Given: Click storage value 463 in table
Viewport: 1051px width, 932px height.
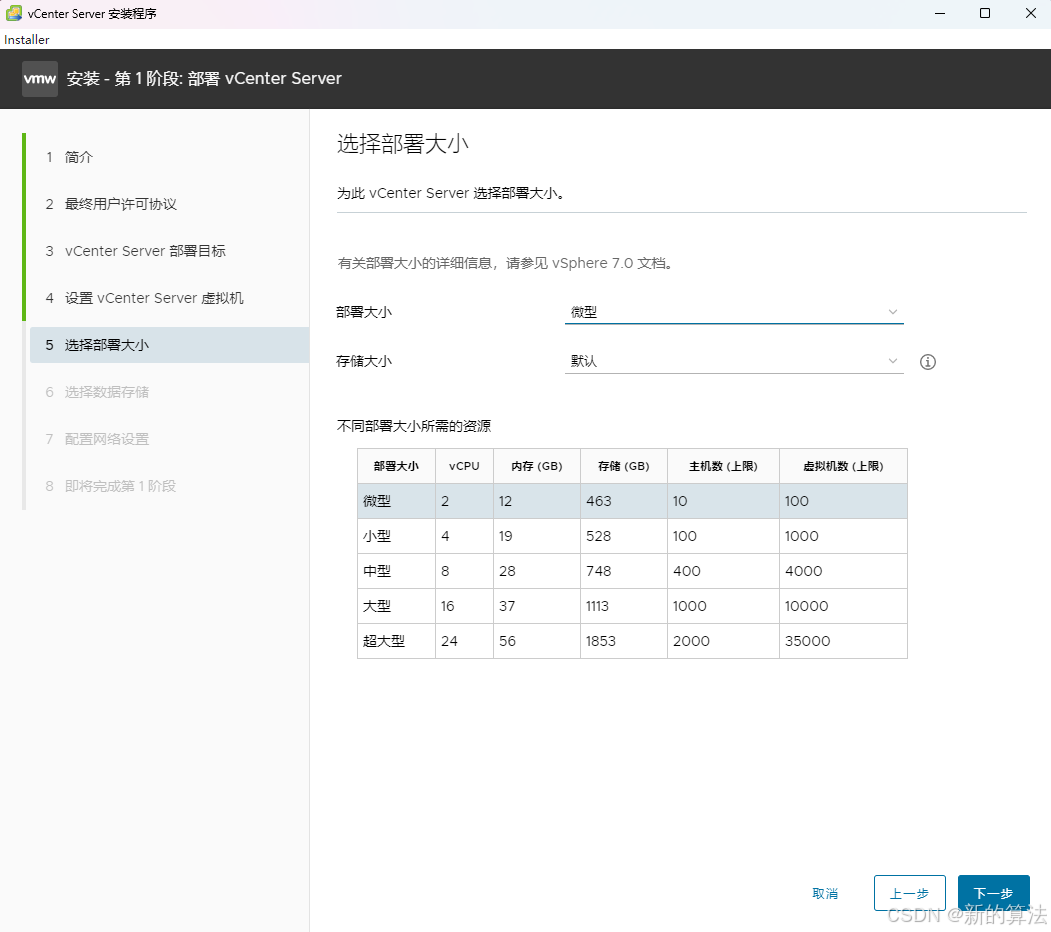Looking at the screenshot, I should [624, 501].
